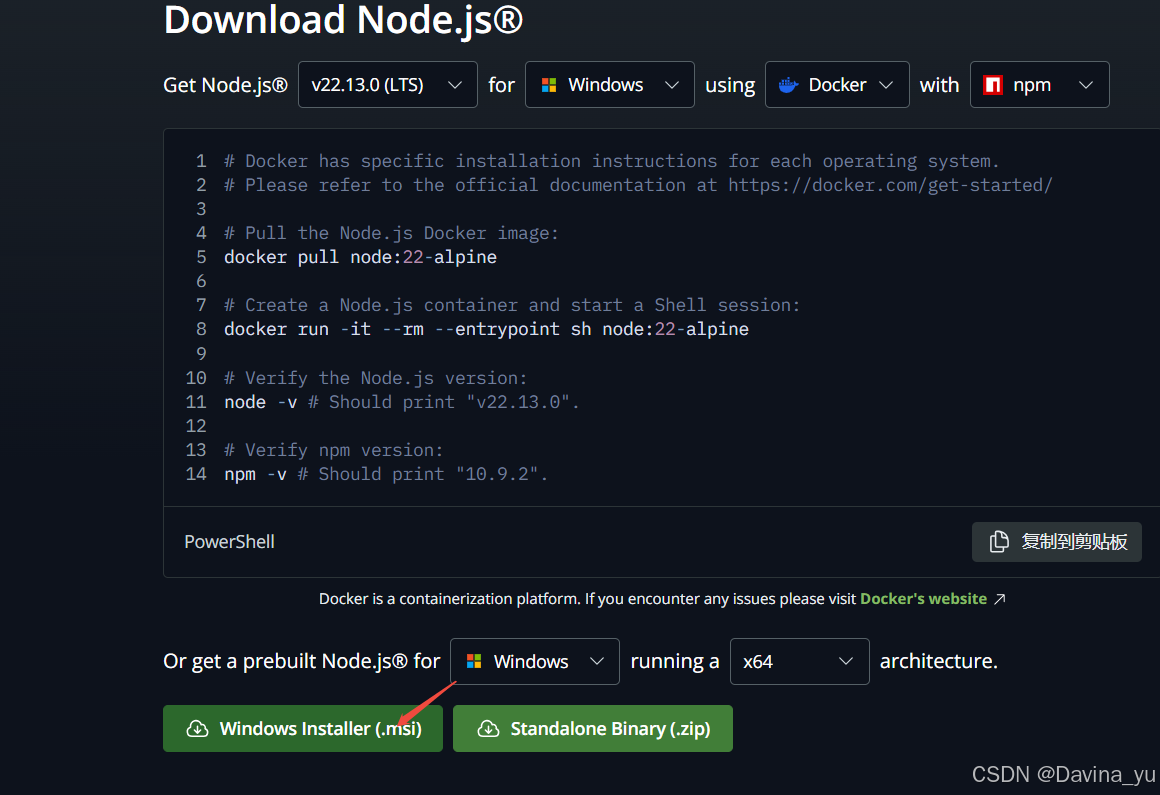The image size is (1160, 795).
Task: Open the prebuilt Windows platform dropdown
Action: tap(534, 661)
